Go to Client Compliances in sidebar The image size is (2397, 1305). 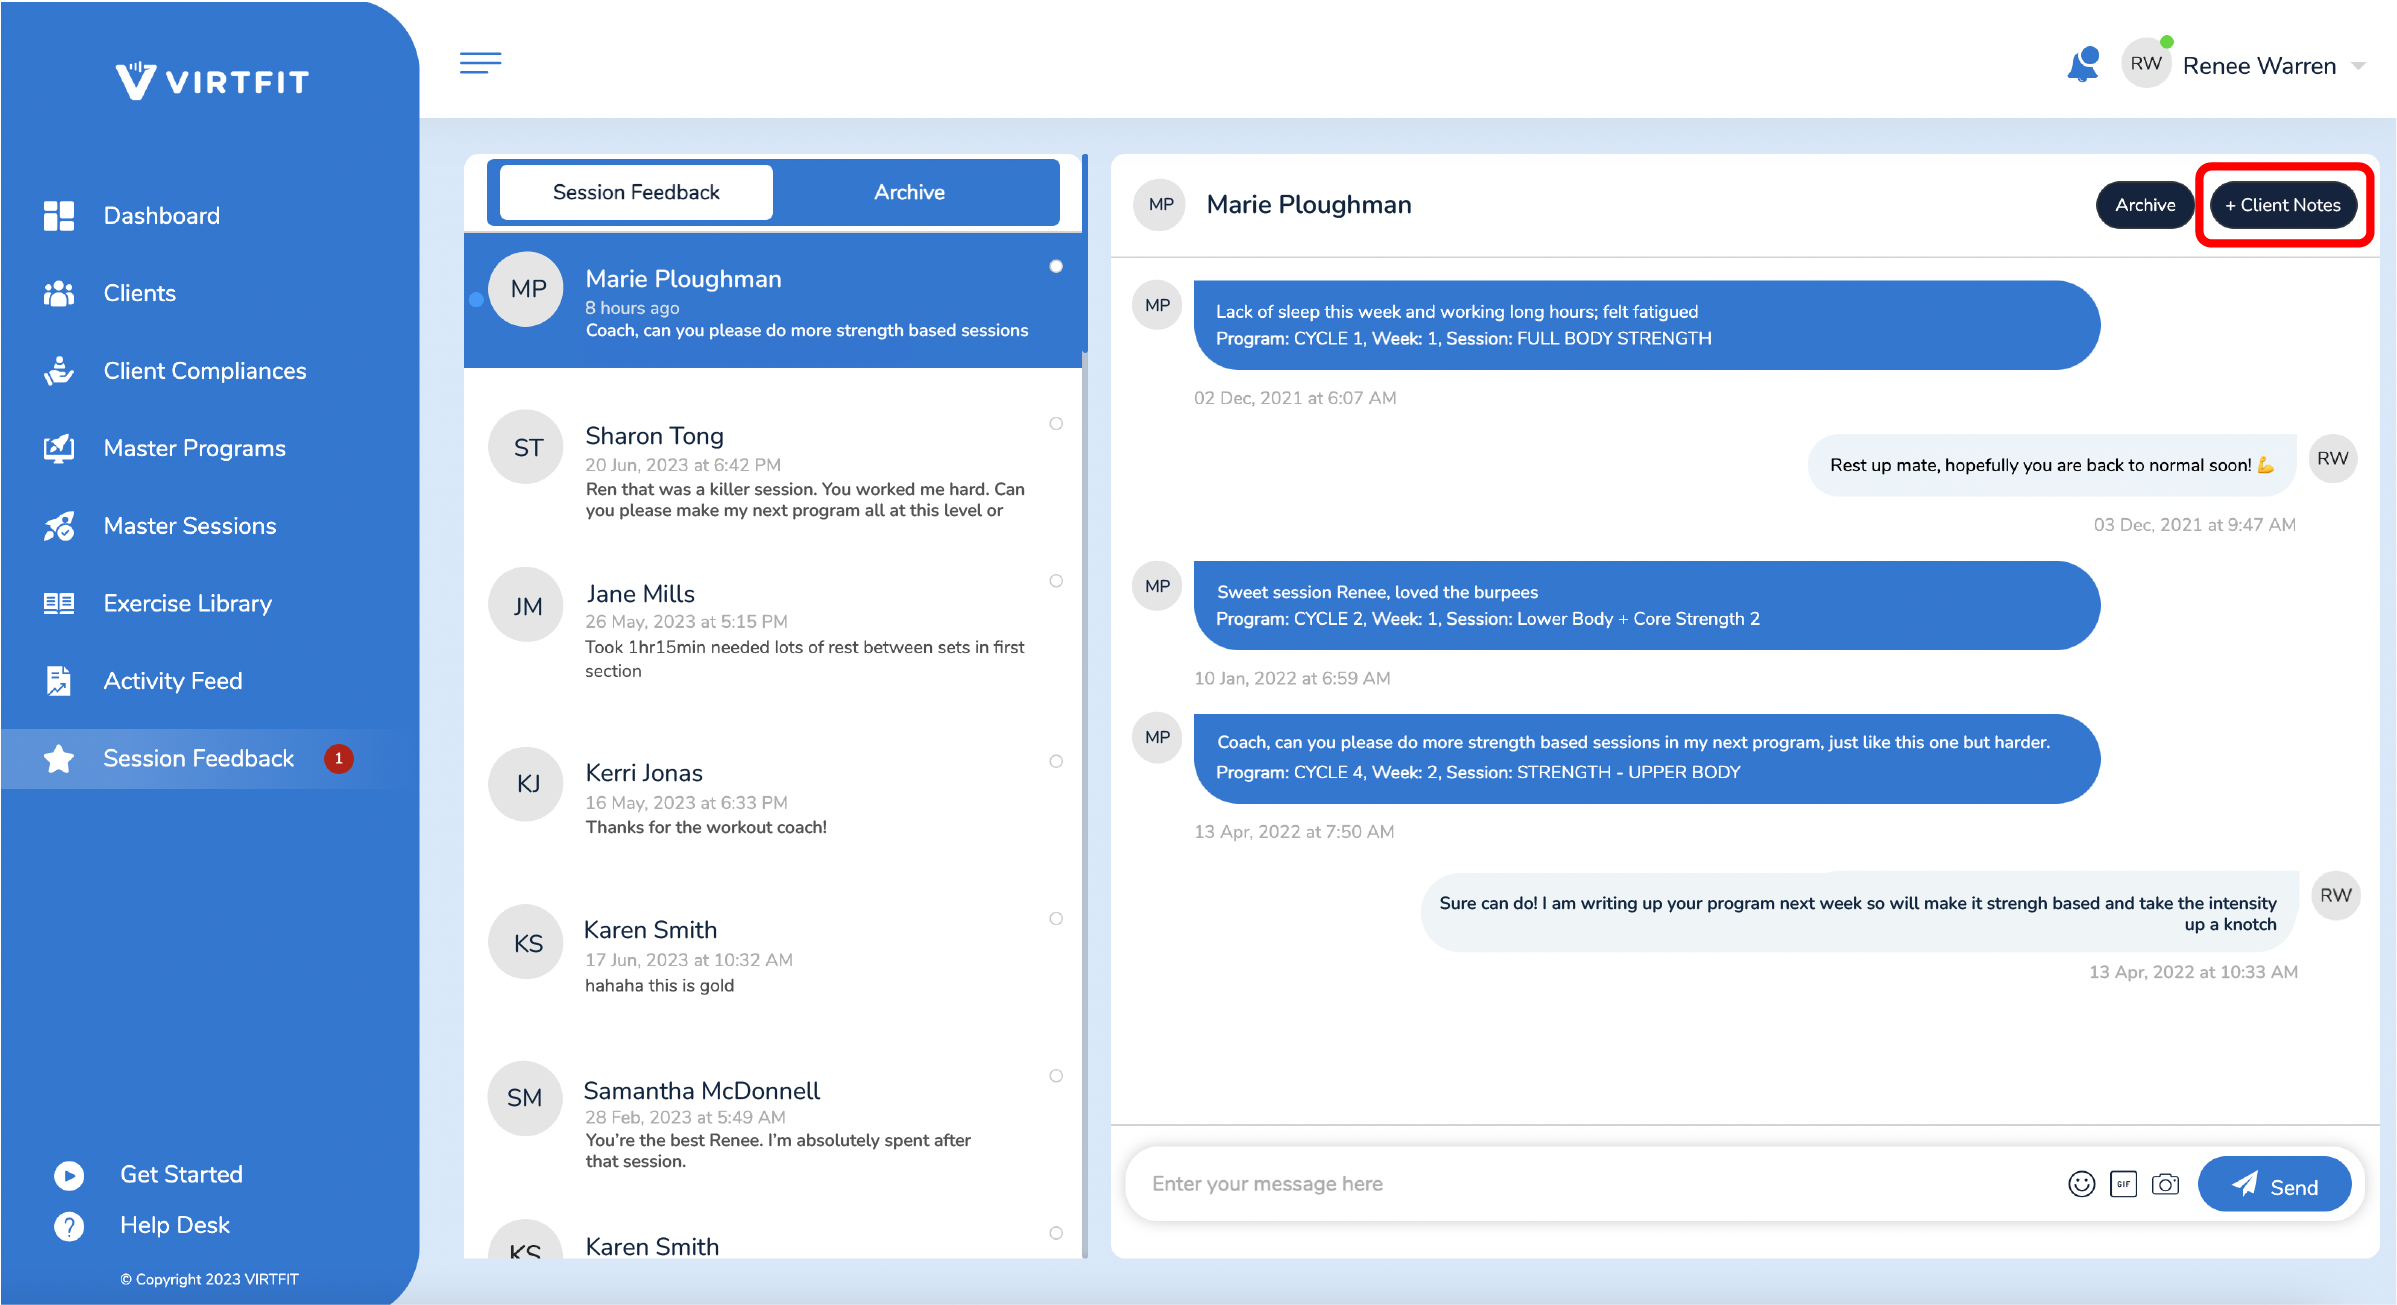click(x=205, y=371)
